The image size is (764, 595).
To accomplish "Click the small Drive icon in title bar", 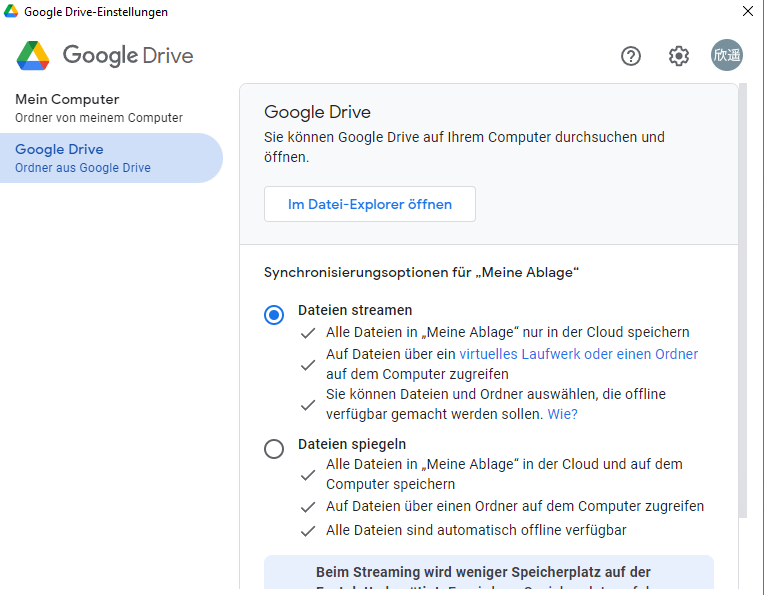I will 11,12.
